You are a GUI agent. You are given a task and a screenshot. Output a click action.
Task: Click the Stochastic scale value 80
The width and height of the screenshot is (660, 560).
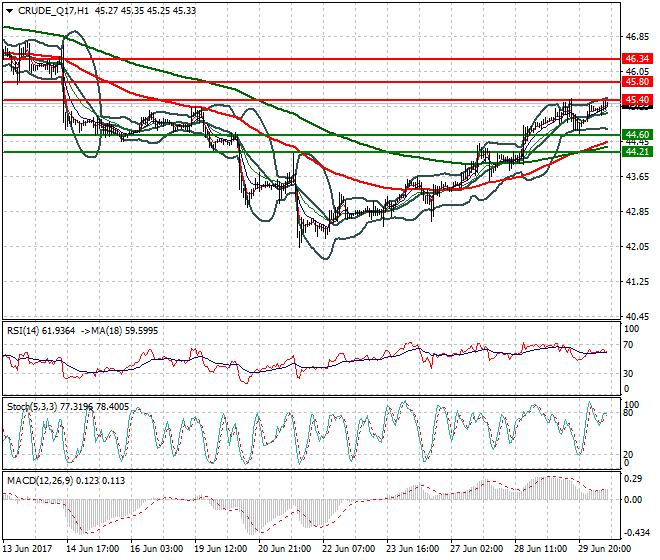pos(628,413)
